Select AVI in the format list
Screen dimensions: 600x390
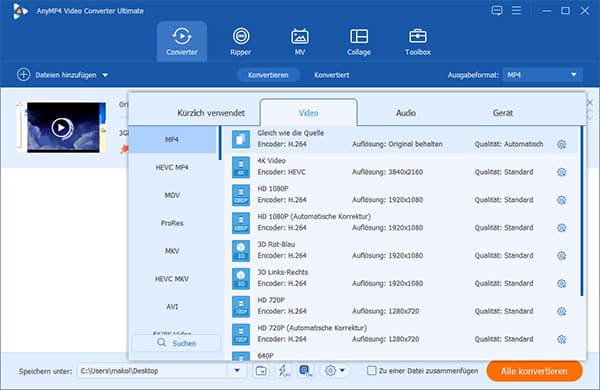172,307
